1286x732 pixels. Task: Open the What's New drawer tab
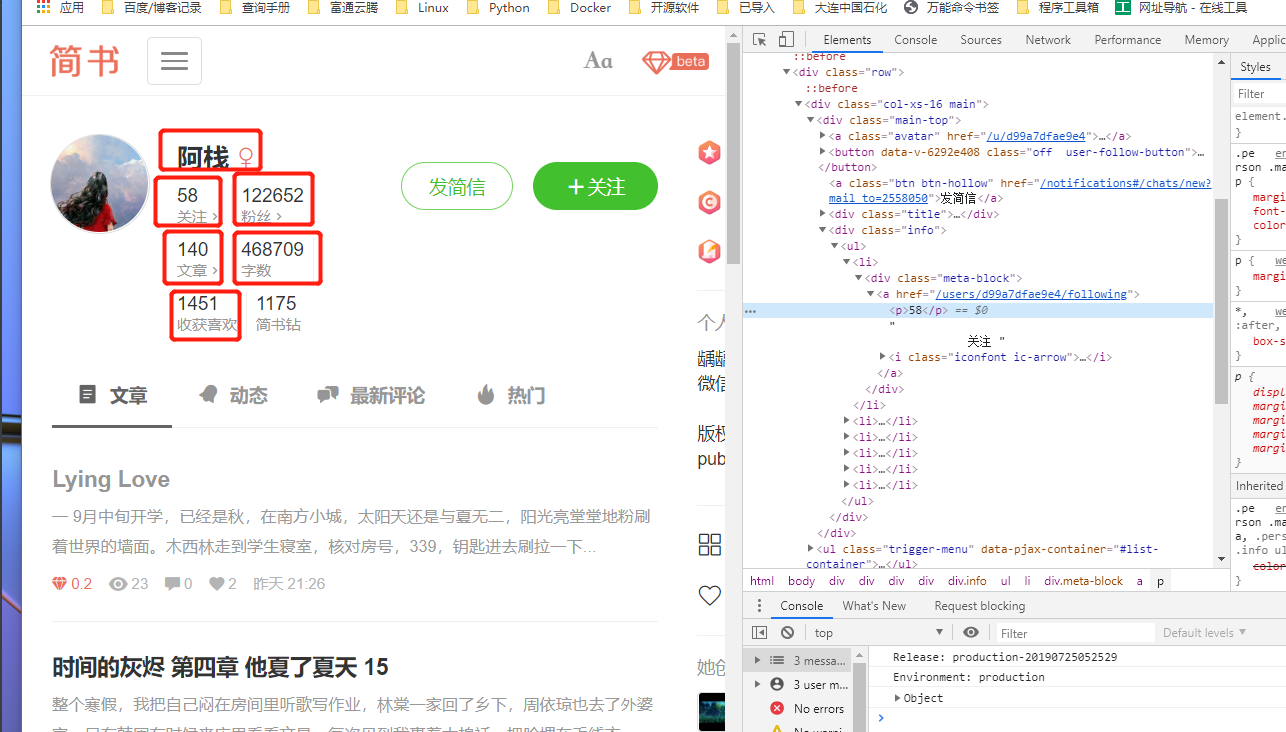874,606
